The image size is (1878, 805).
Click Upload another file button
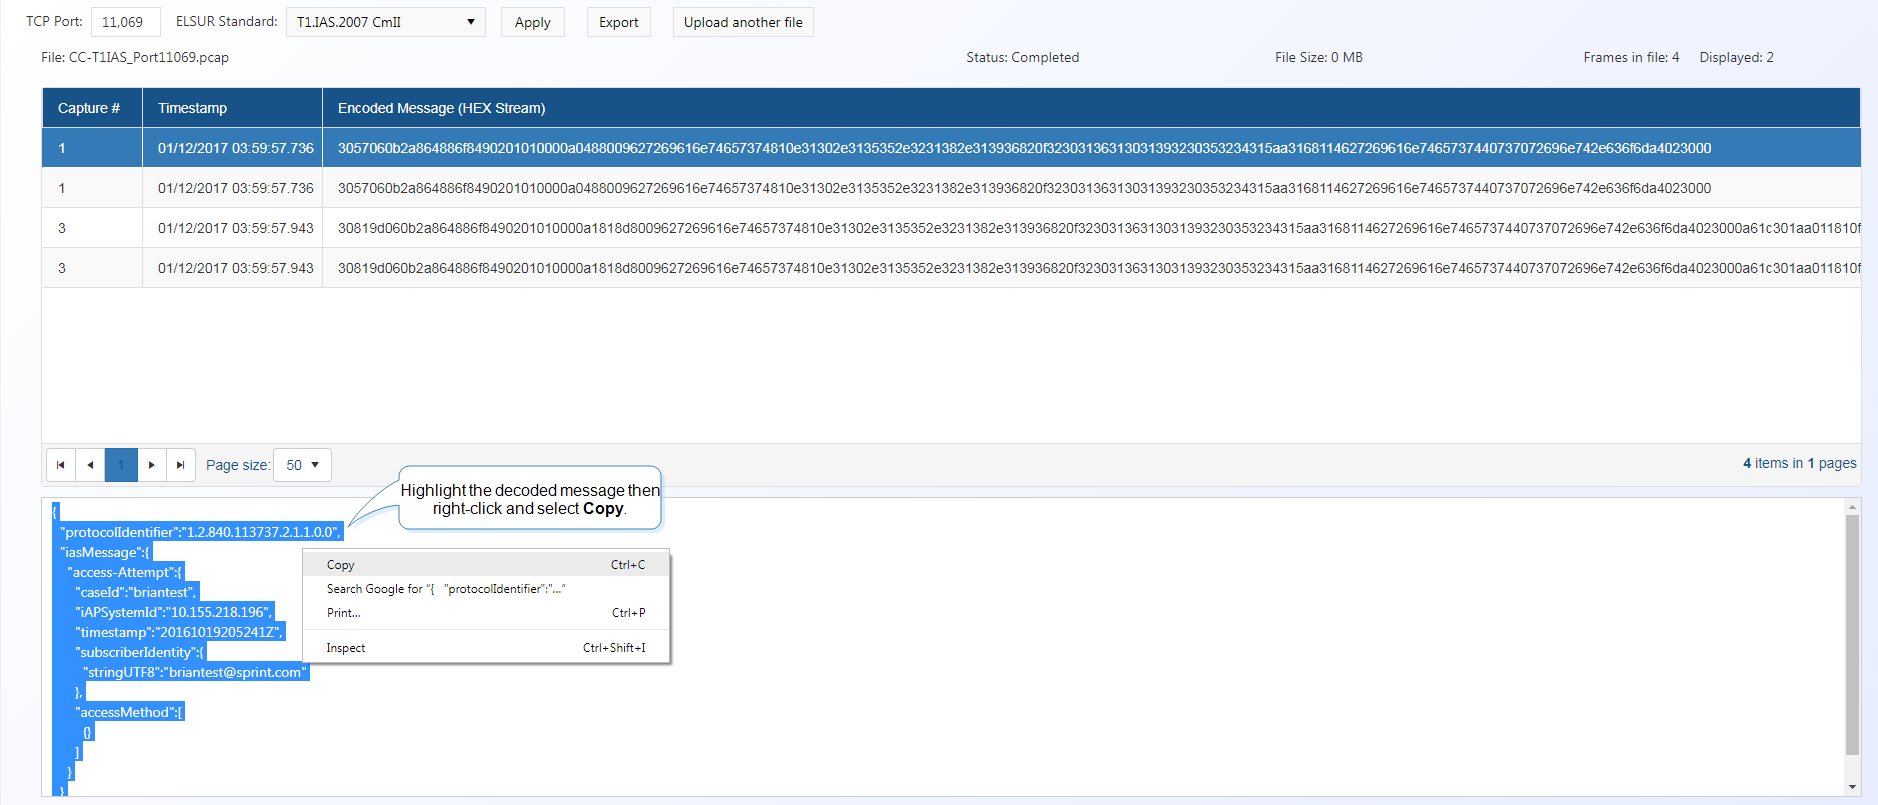click(x=743, y=22)
